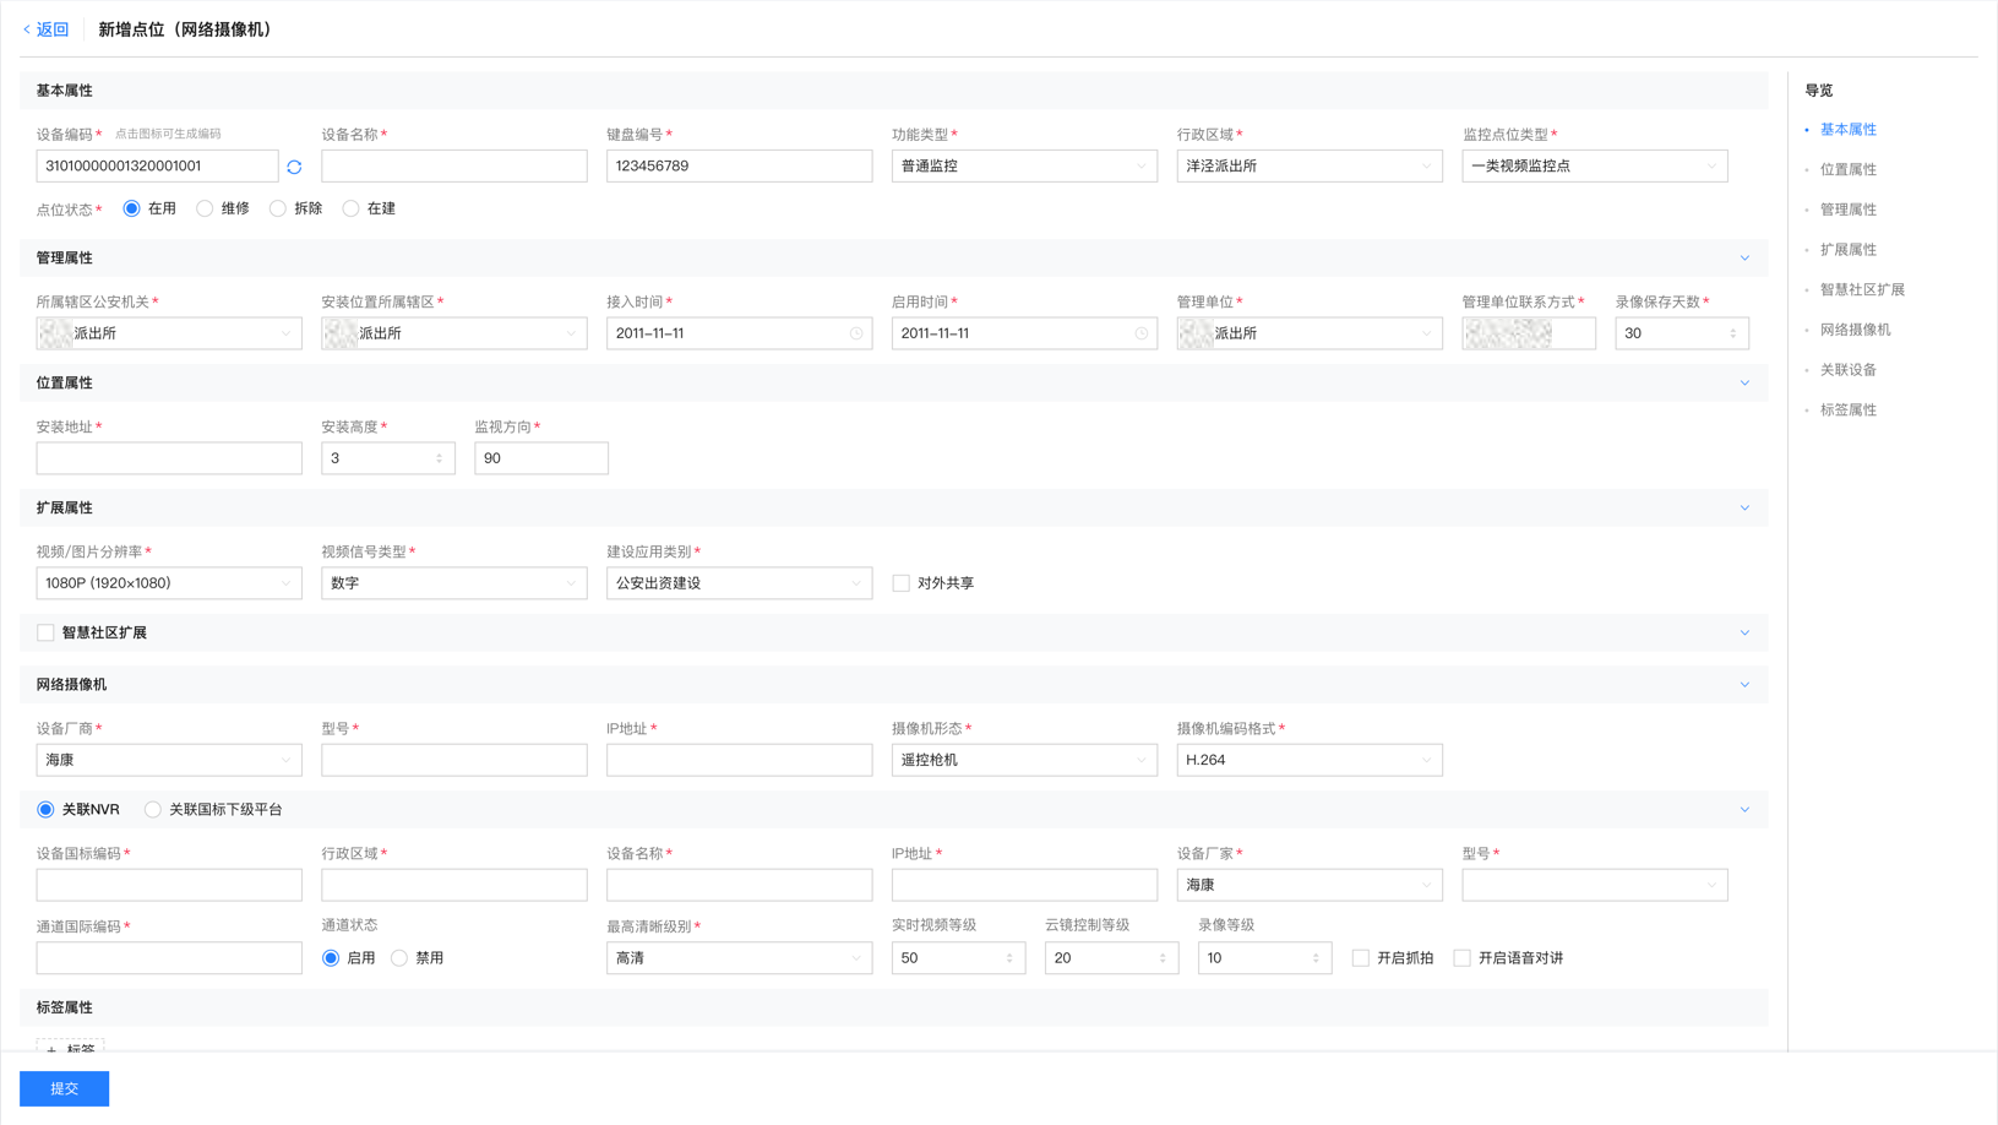Click the clock icon in 接入时间 field
This screenshot has height=1125, width=1998.
(x=856, y=333)
